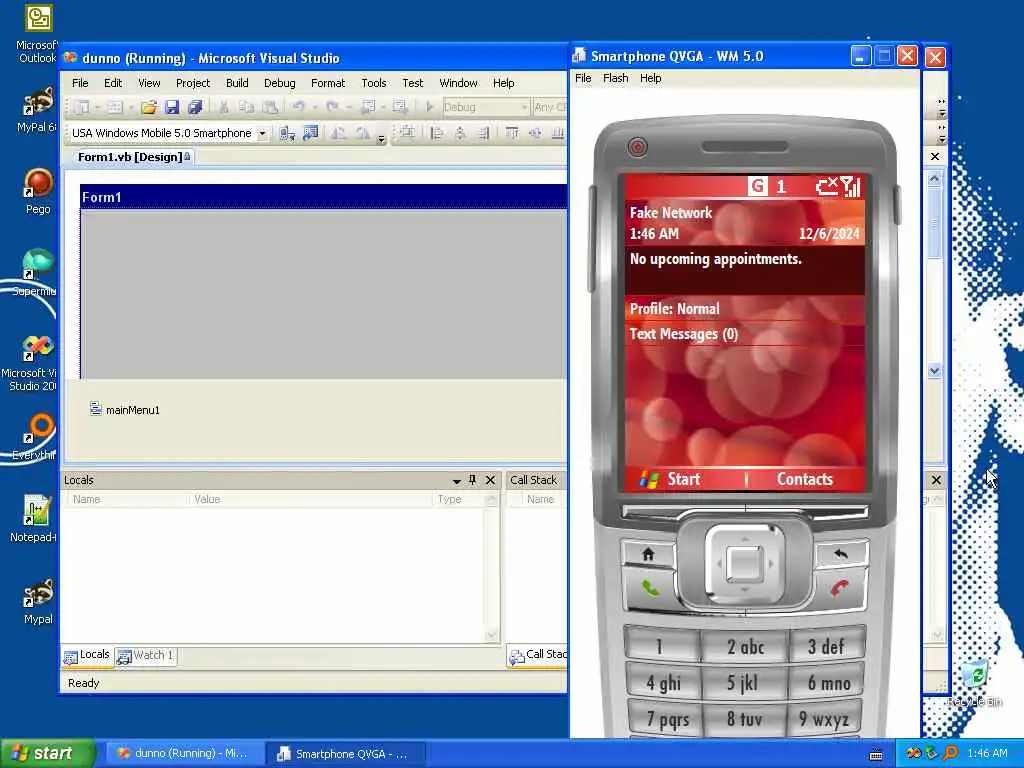Click the Navigate Forward icon
This screenshot has width=1024, height=768.
(x=399, y=106)
